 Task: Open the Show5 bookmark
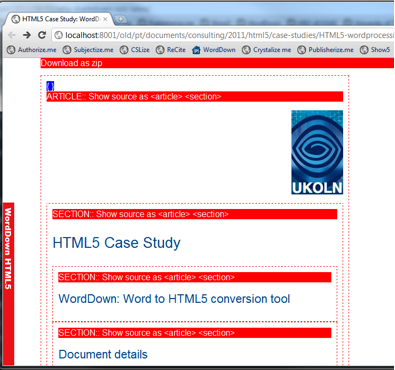[375, 50]
